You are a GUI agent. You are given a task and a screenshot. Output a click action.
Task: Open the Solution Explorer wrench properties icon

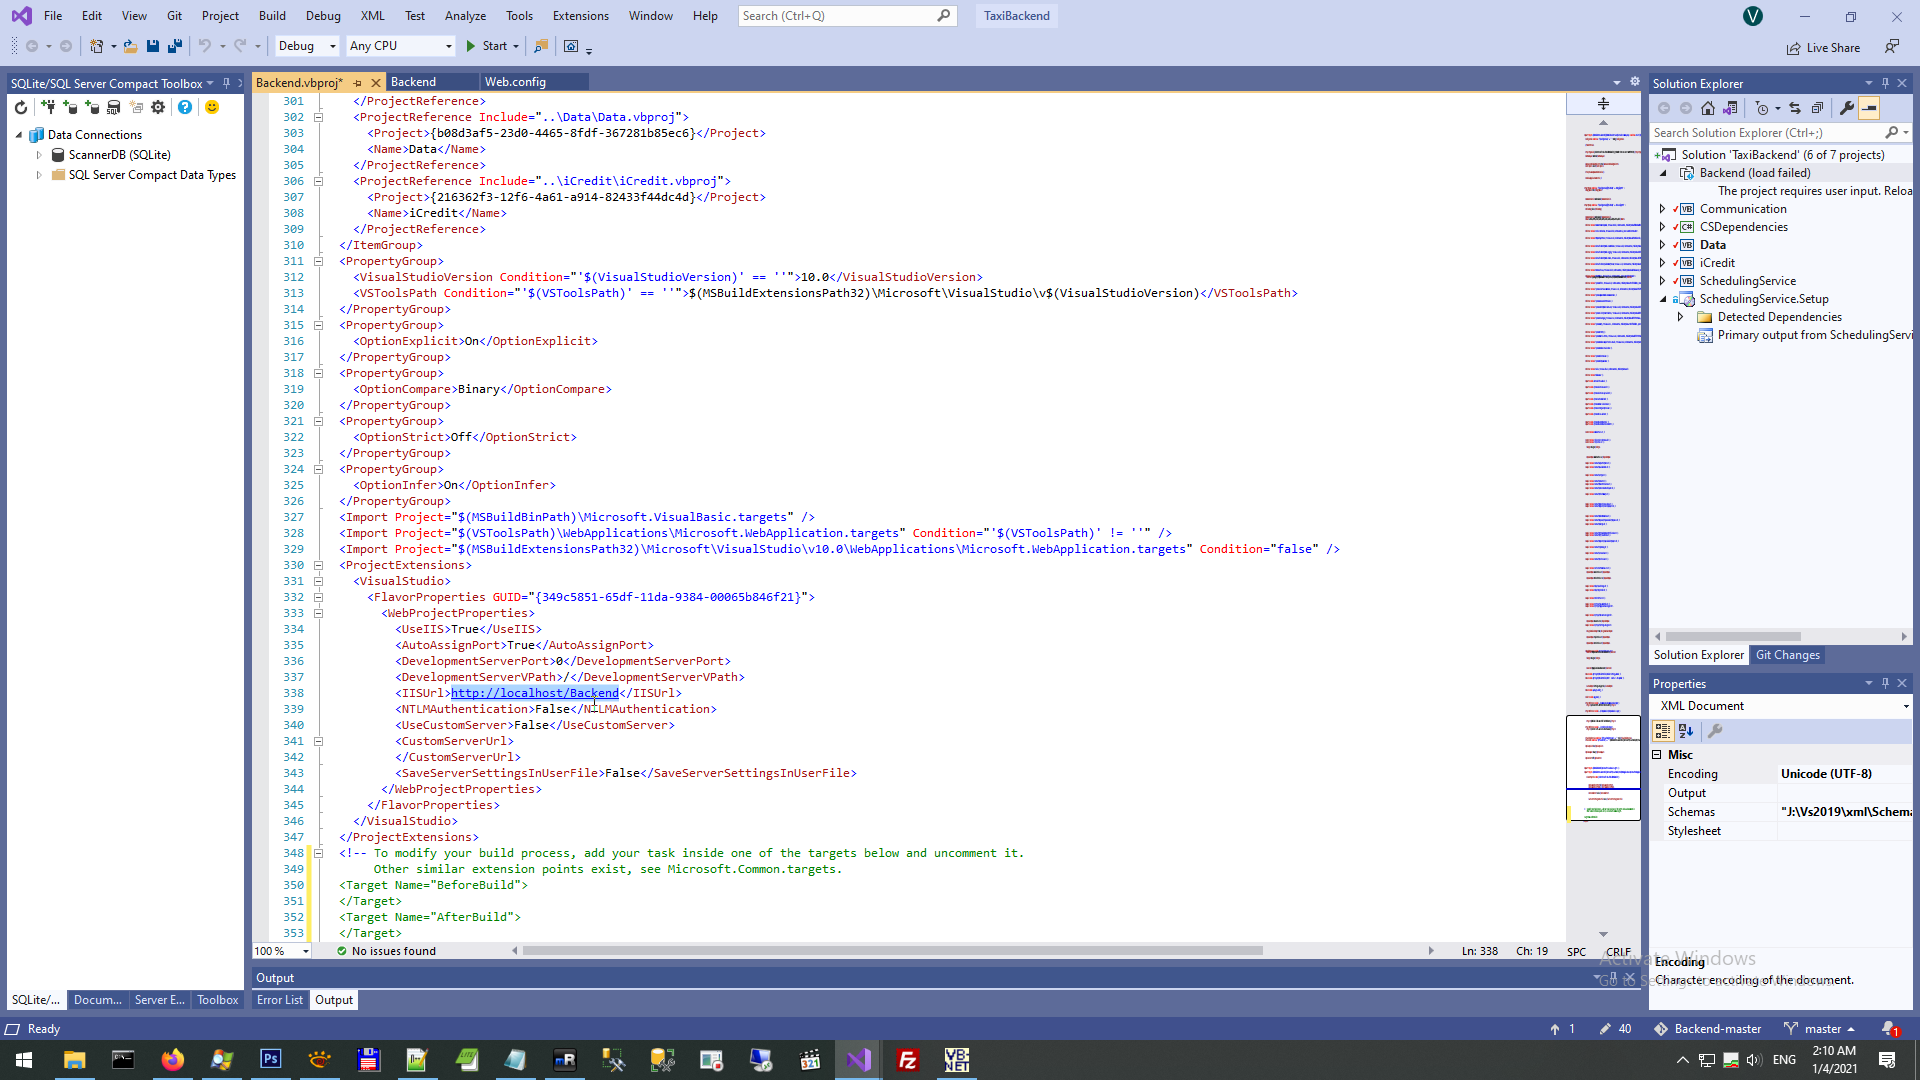point(1846,108)
